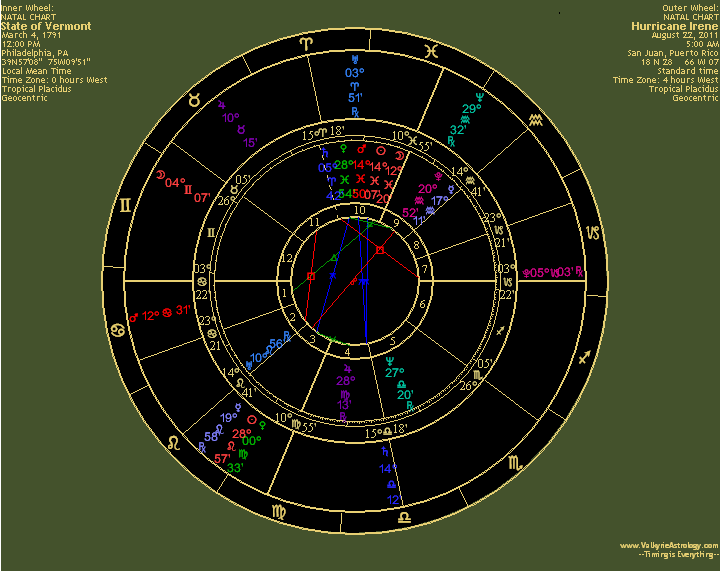Click the purple Jupiter glyph at 10° Taurus

[222, 104]
